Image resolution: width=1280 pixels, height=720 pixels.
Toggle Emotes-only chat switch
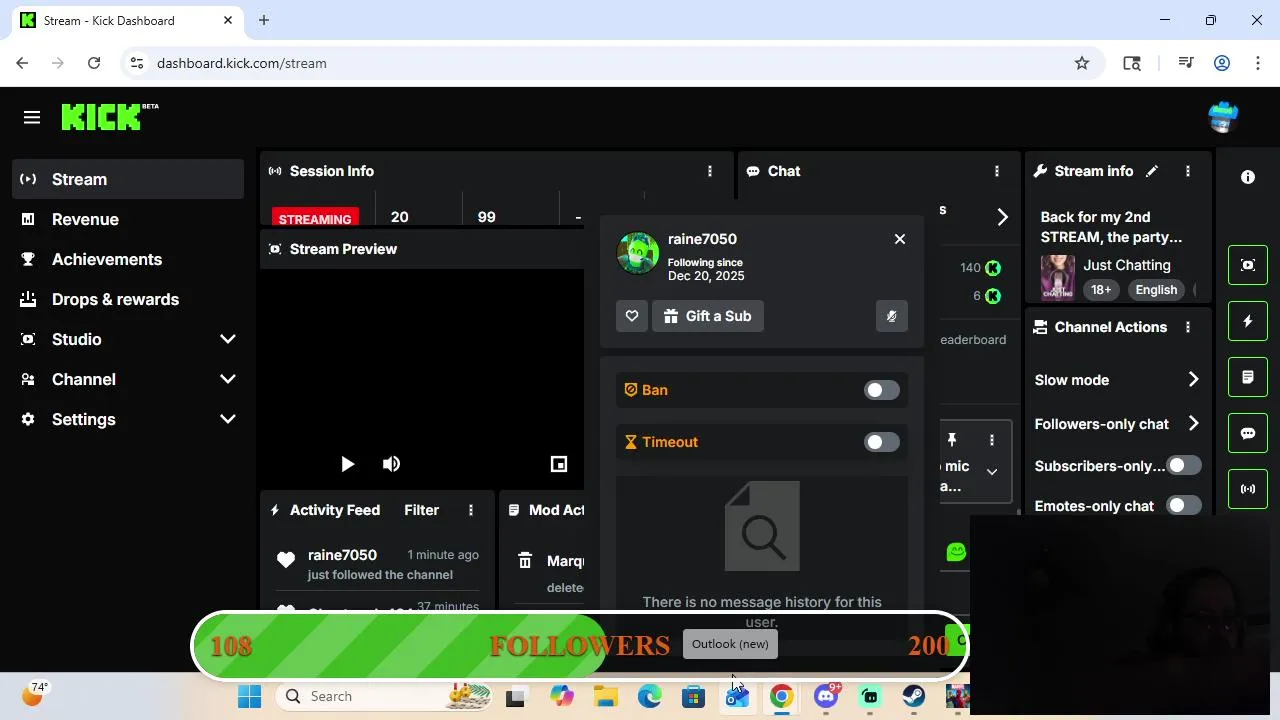[x=1184, y=505]
